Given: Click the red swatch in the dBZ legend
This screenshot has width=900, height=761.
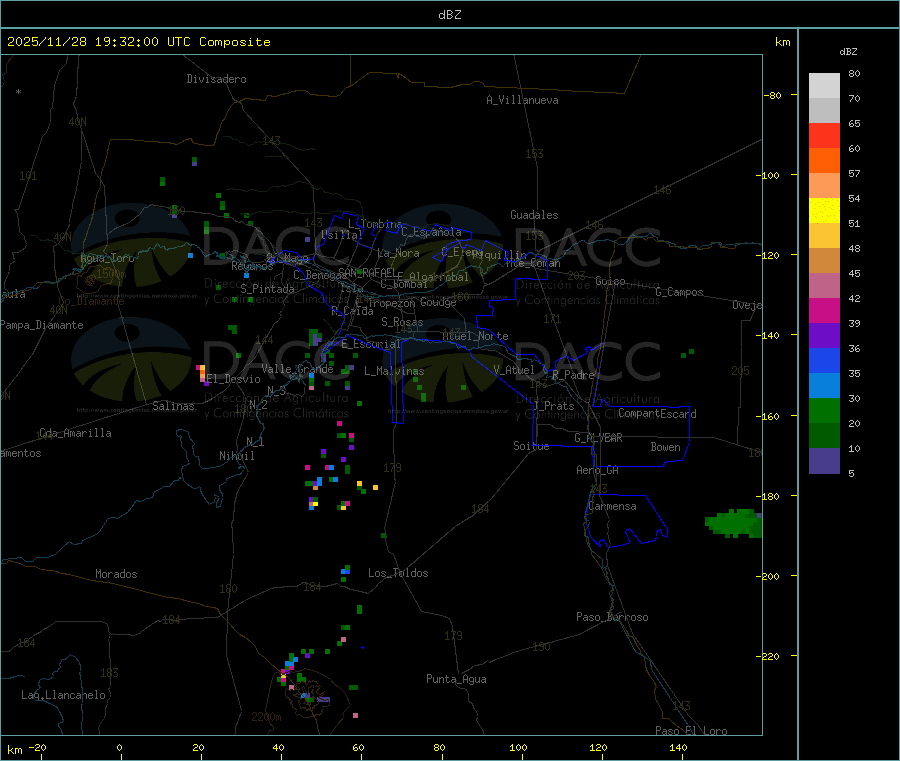Looking at the screenshot, I should coord(824,135).
